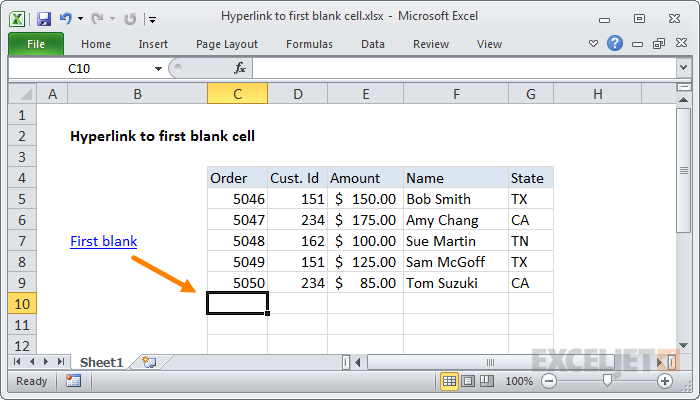This screenshot has width=700, height=400.
Task: Undo the last action
Action: pos(66,19)
